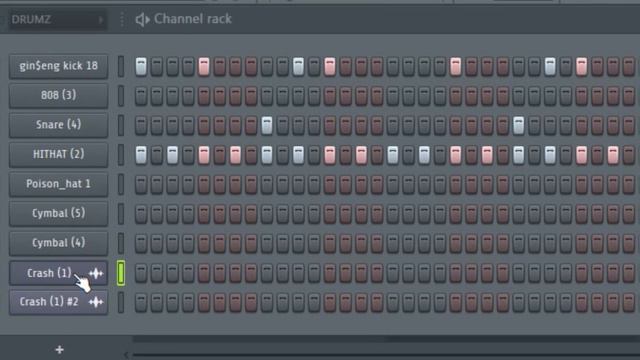640x360 pixels.
Task: Click the dotted drag handle beside Channel rack
Action: tap(122, 19)
